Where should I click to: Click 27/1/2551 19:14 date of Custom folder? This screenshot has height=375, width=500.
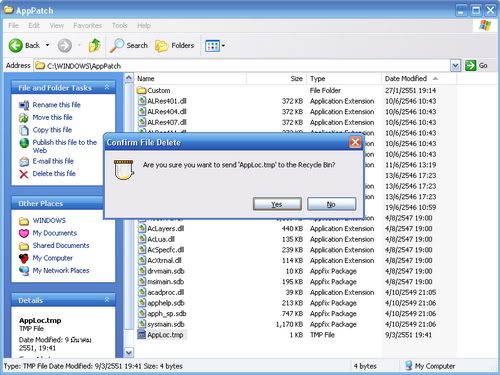click(410, 90)
